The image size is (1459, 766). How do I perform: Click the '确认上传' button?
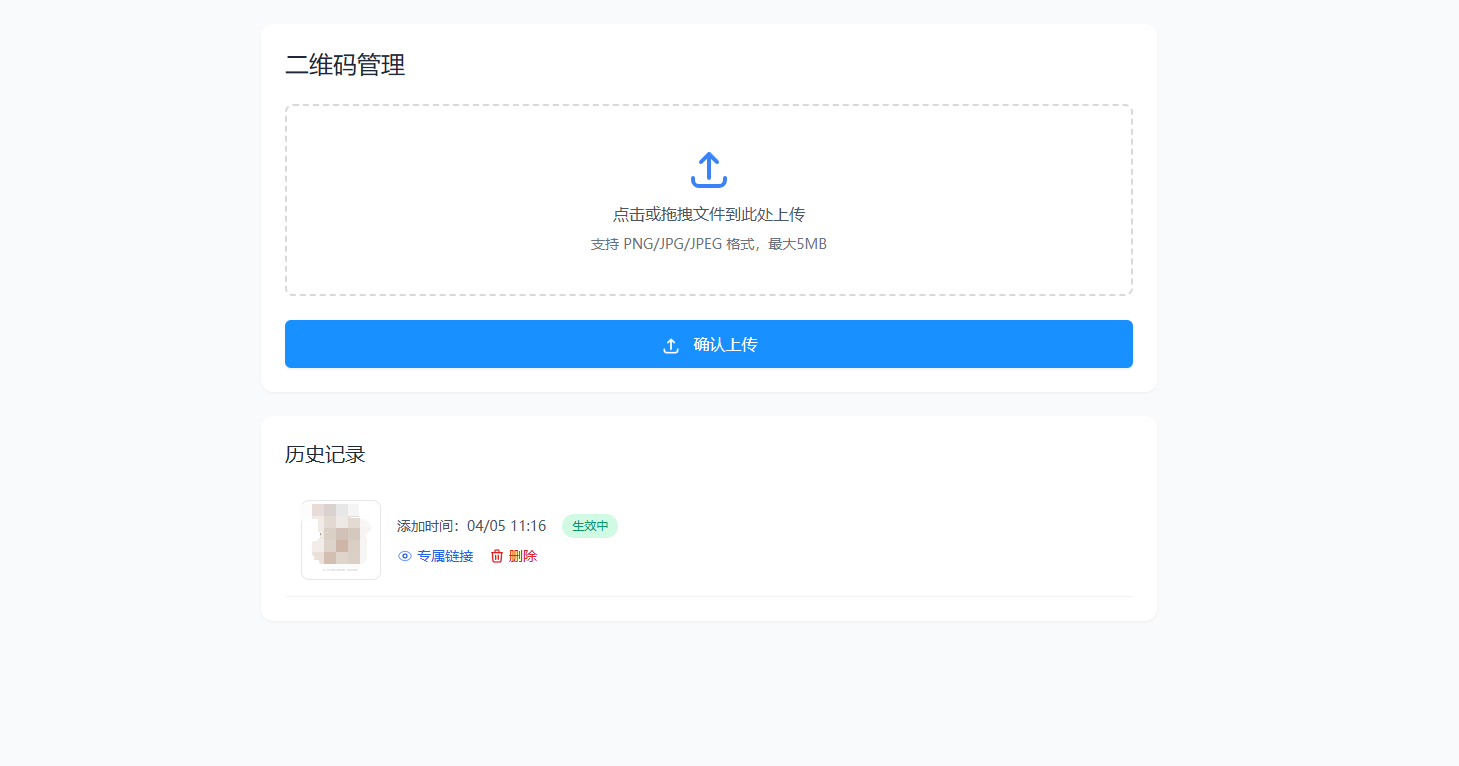(x=709, y=344)
